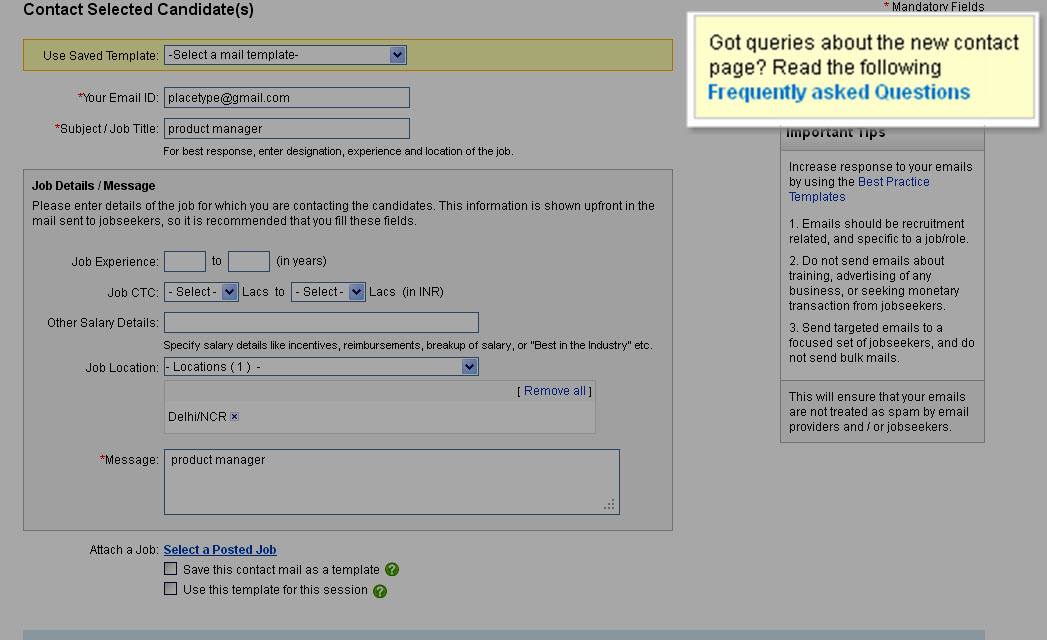The height and width of the screenshot is (640, 1047).
Task: Click inside the Message text area
Action: pos(390,482)
